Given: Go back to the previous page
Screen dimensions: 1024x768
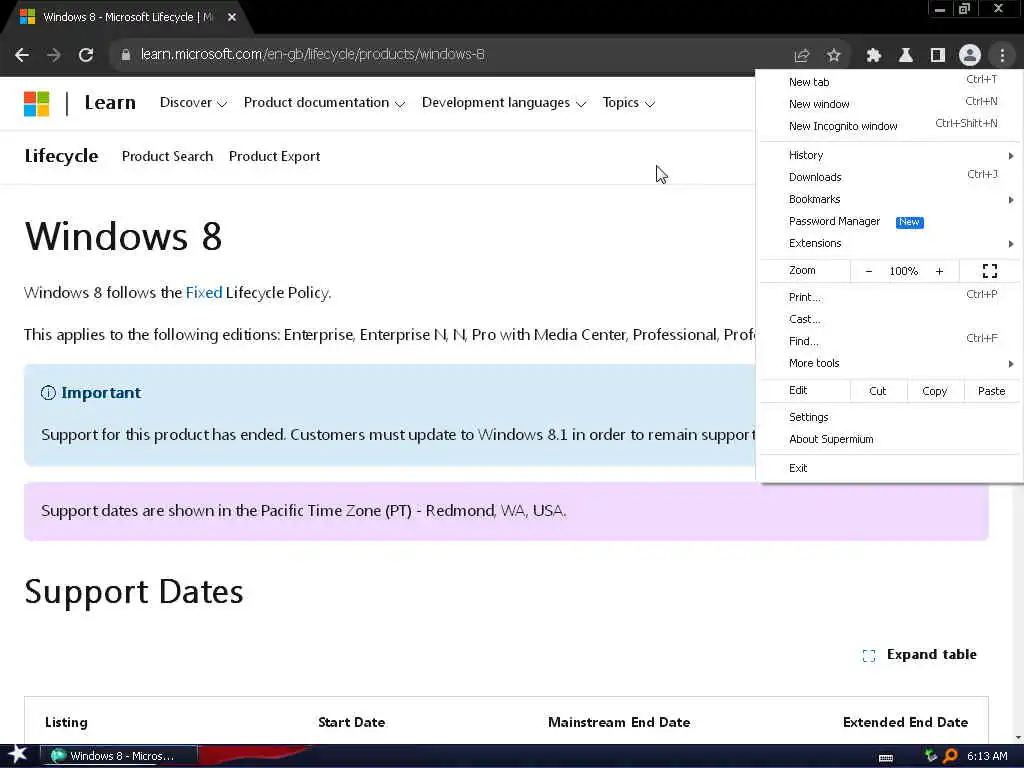Looking at the screenshot, I should (22, 55).
